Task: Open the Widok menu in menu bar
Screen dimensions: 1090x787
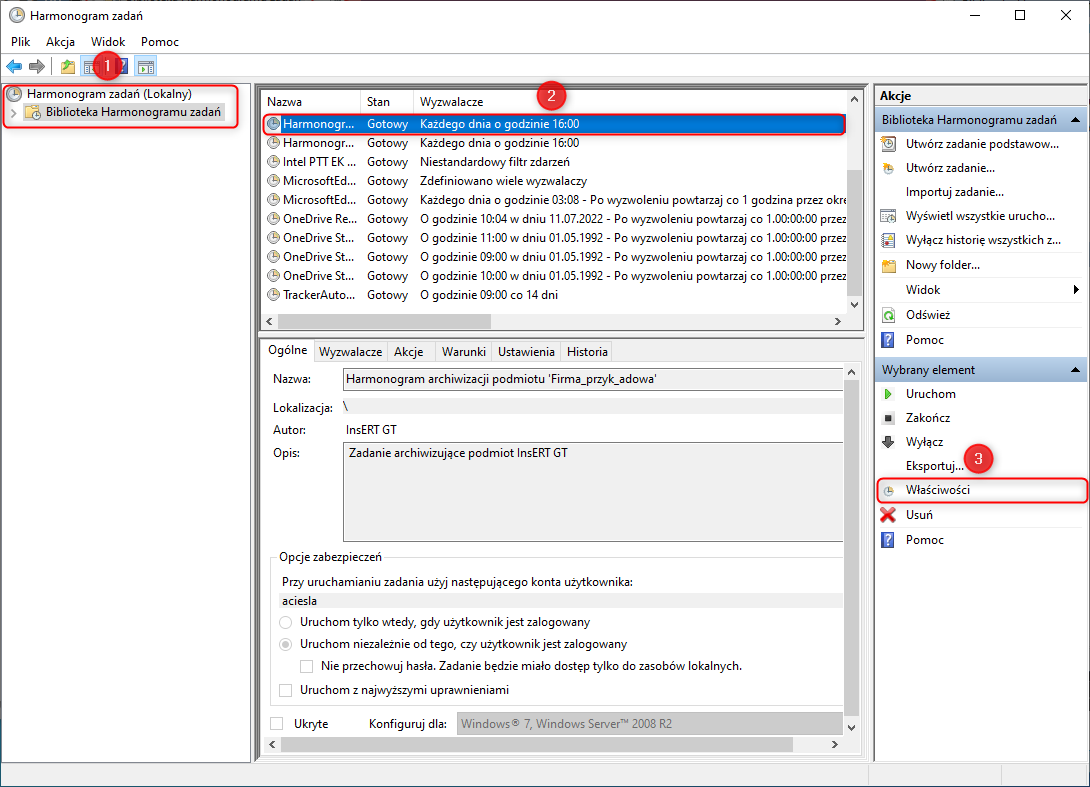Action: (x=108, y=42)
